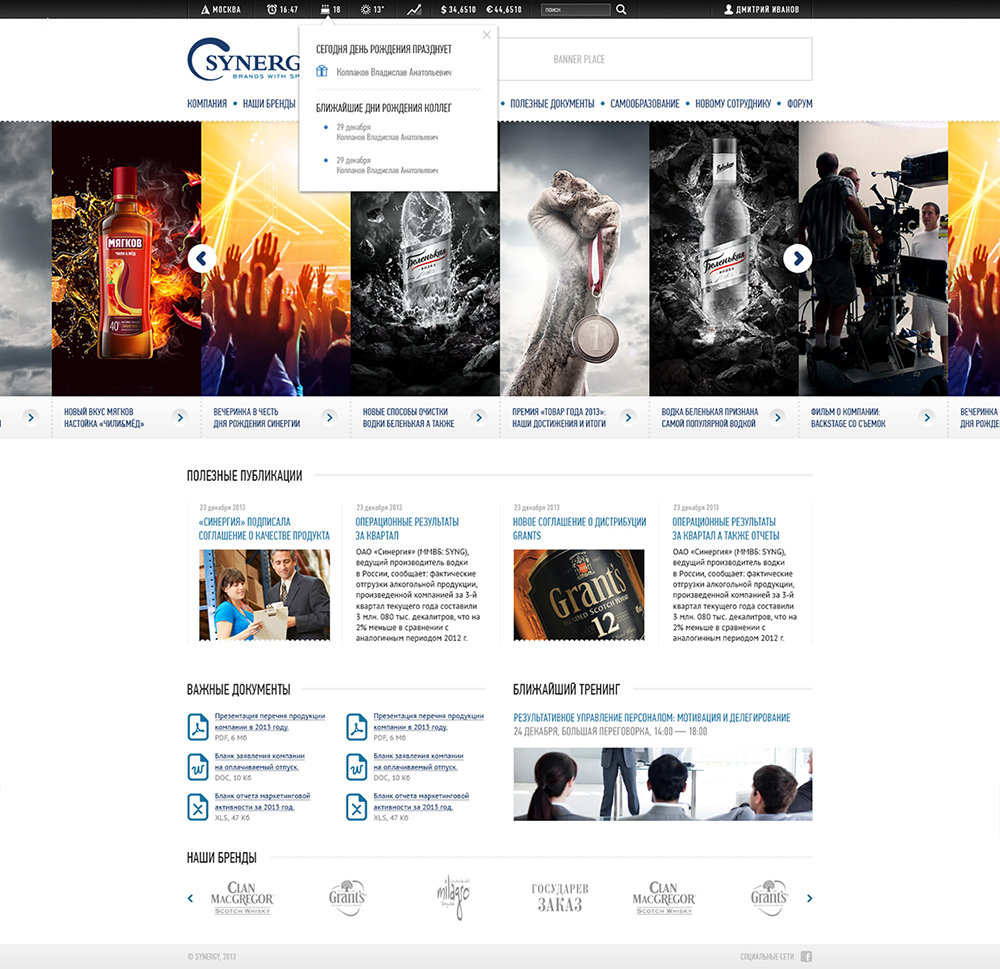Click the user profile icon beside Дмитрий Иванов
Screen dimensions: 1000x969
point(728,10)
